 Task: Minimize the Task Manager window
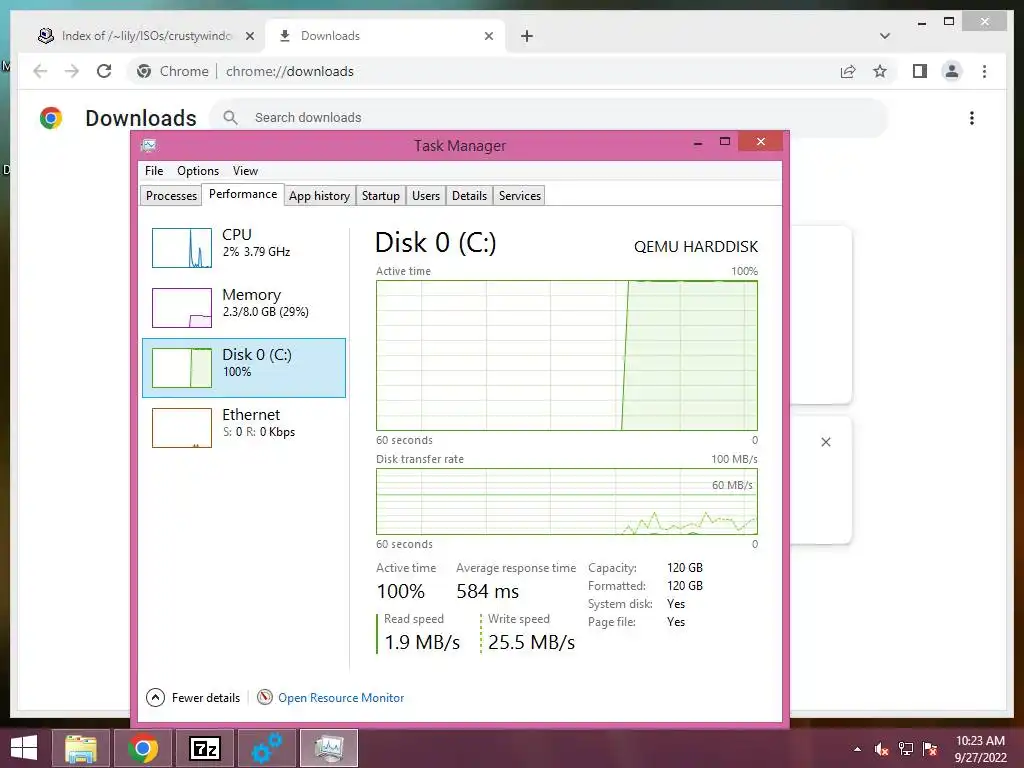coord(697,142)
